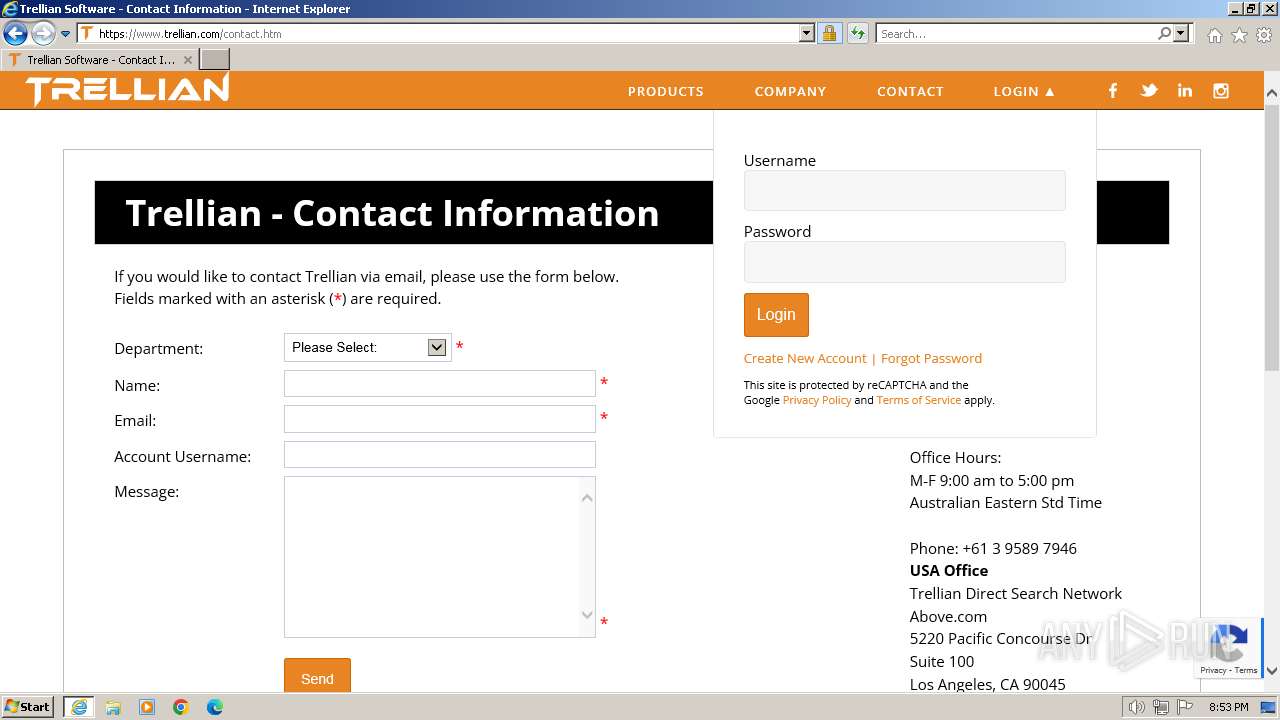This screenshot has width=1280, height=720.
Task: Open recent pages dropdown next to Forward
Action: tap(65, 34)
